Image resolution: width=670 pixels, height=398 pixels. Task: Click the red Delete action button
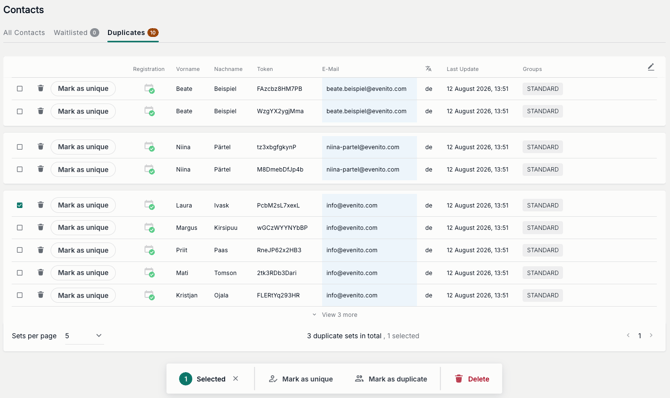(x=472, y=379)
